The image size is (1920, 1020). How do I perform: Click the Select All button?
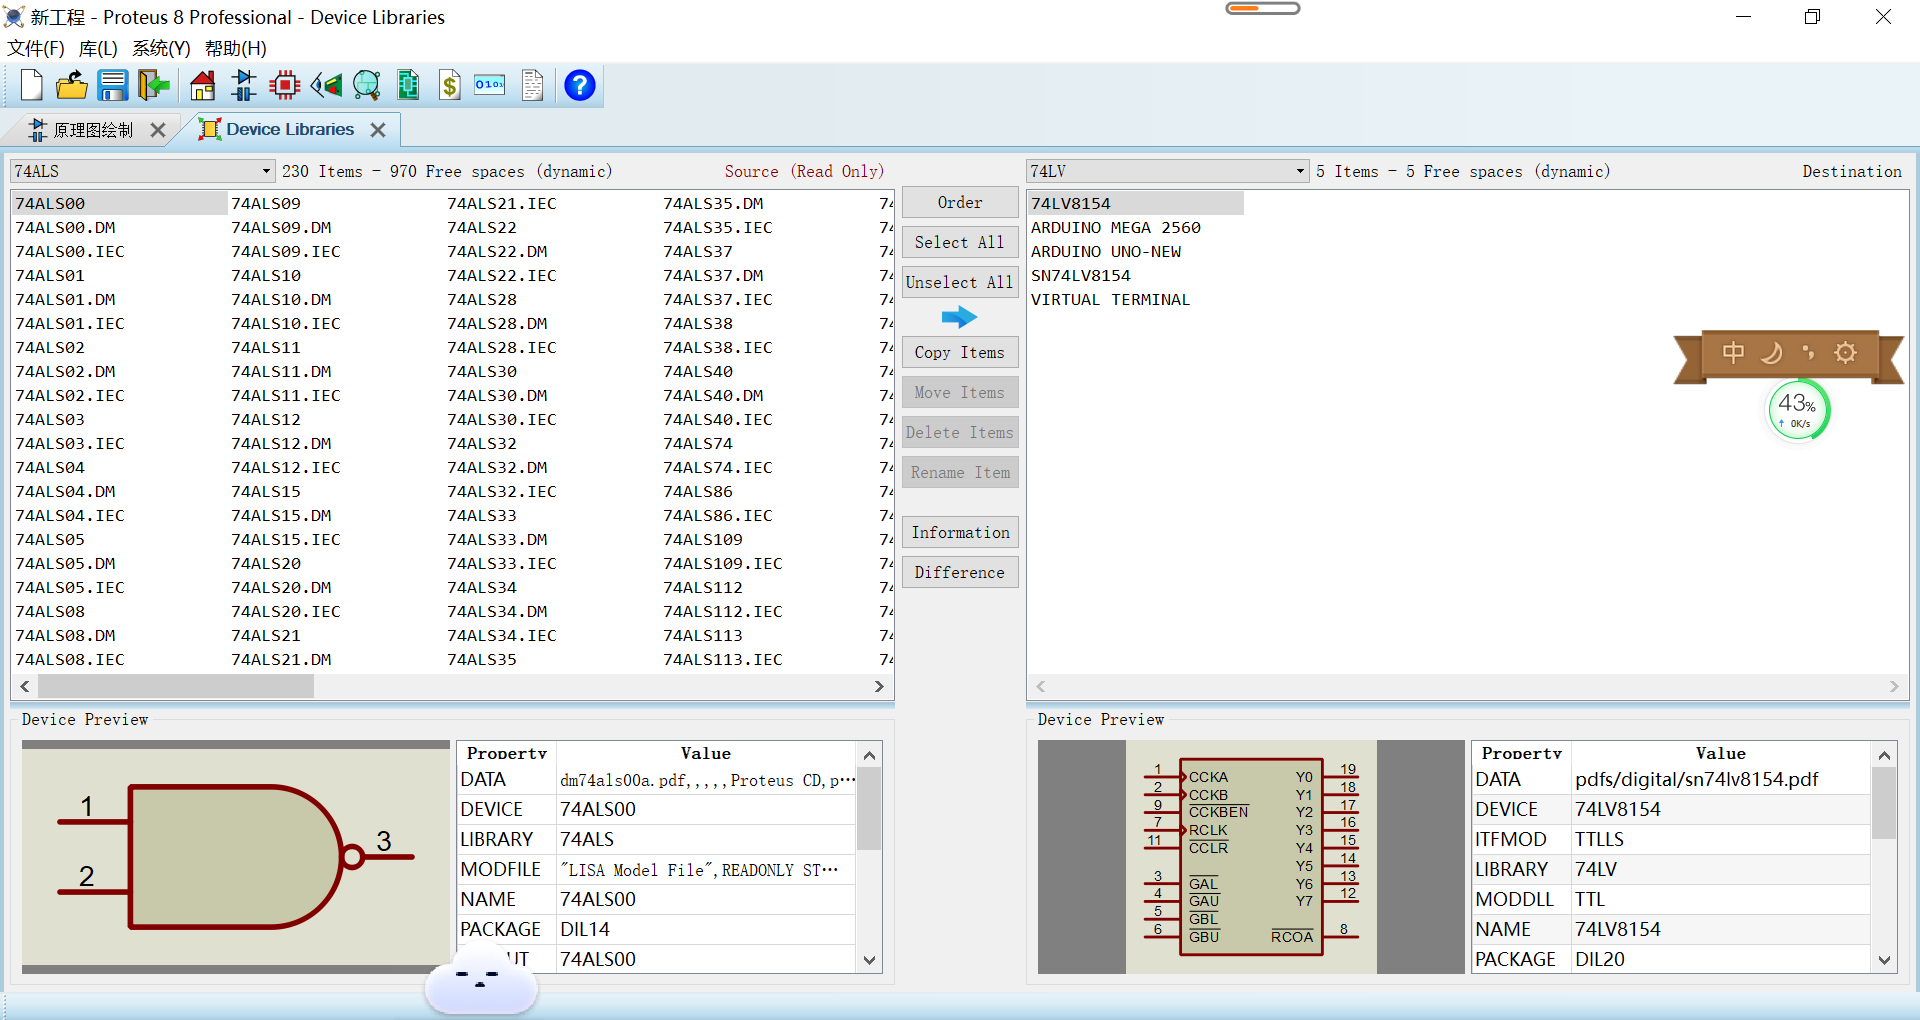coord(959,242)
